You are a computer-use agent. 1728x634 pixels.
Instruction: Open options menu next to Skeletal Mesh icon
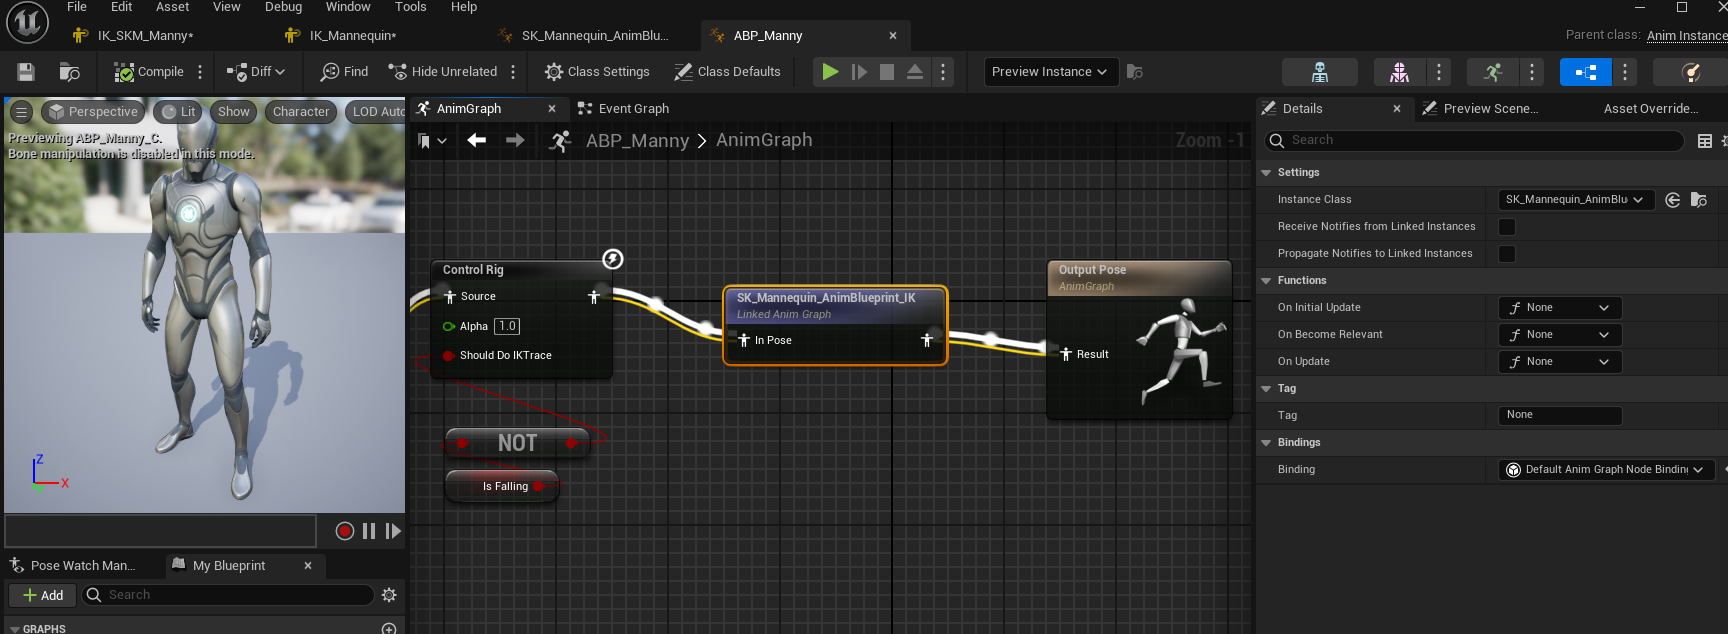pos(1439,72)
